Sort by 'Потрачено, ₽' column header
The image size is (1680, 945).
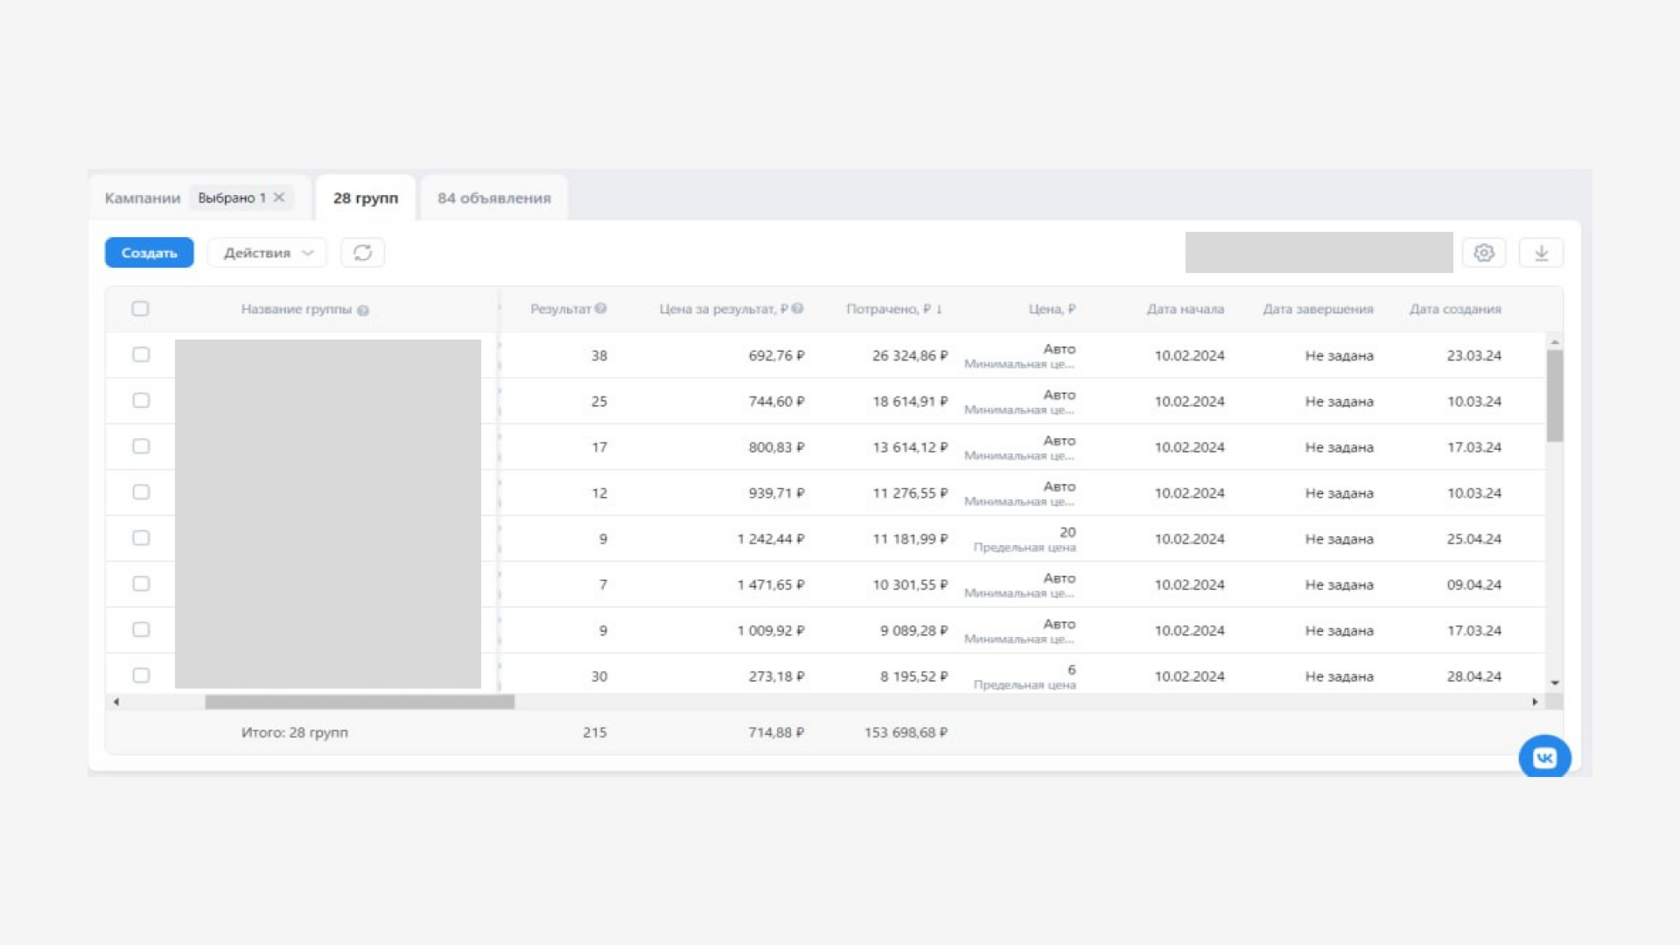tap(889, 309)
